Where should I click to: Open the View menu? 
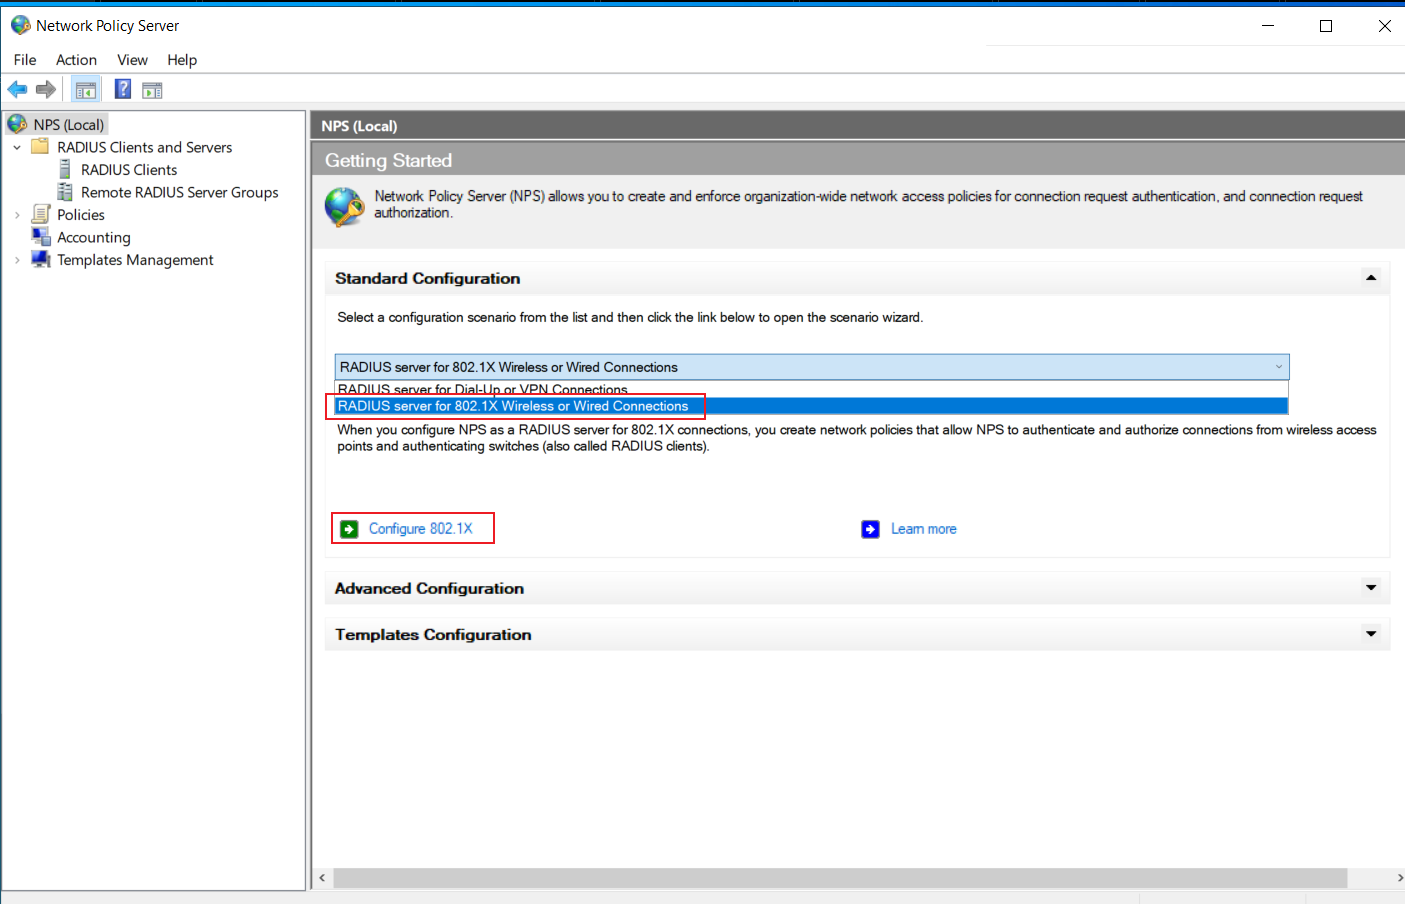pos(132,60)
